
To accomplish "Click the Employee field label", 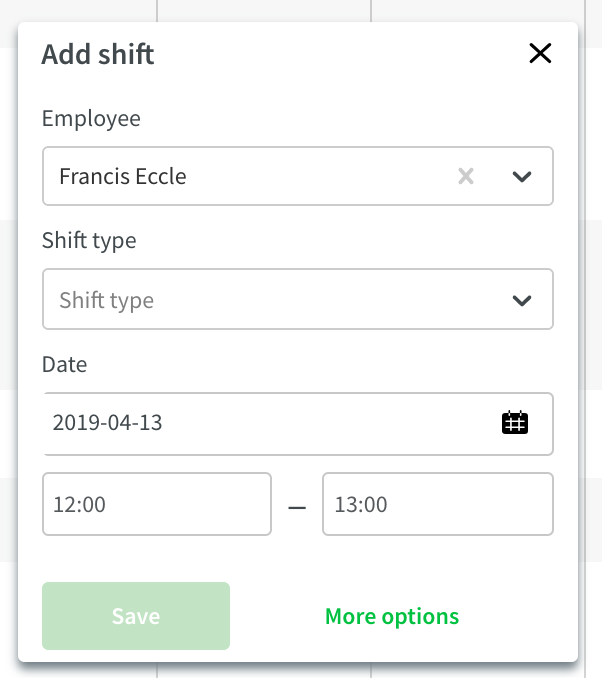I will tap(91, 118).
